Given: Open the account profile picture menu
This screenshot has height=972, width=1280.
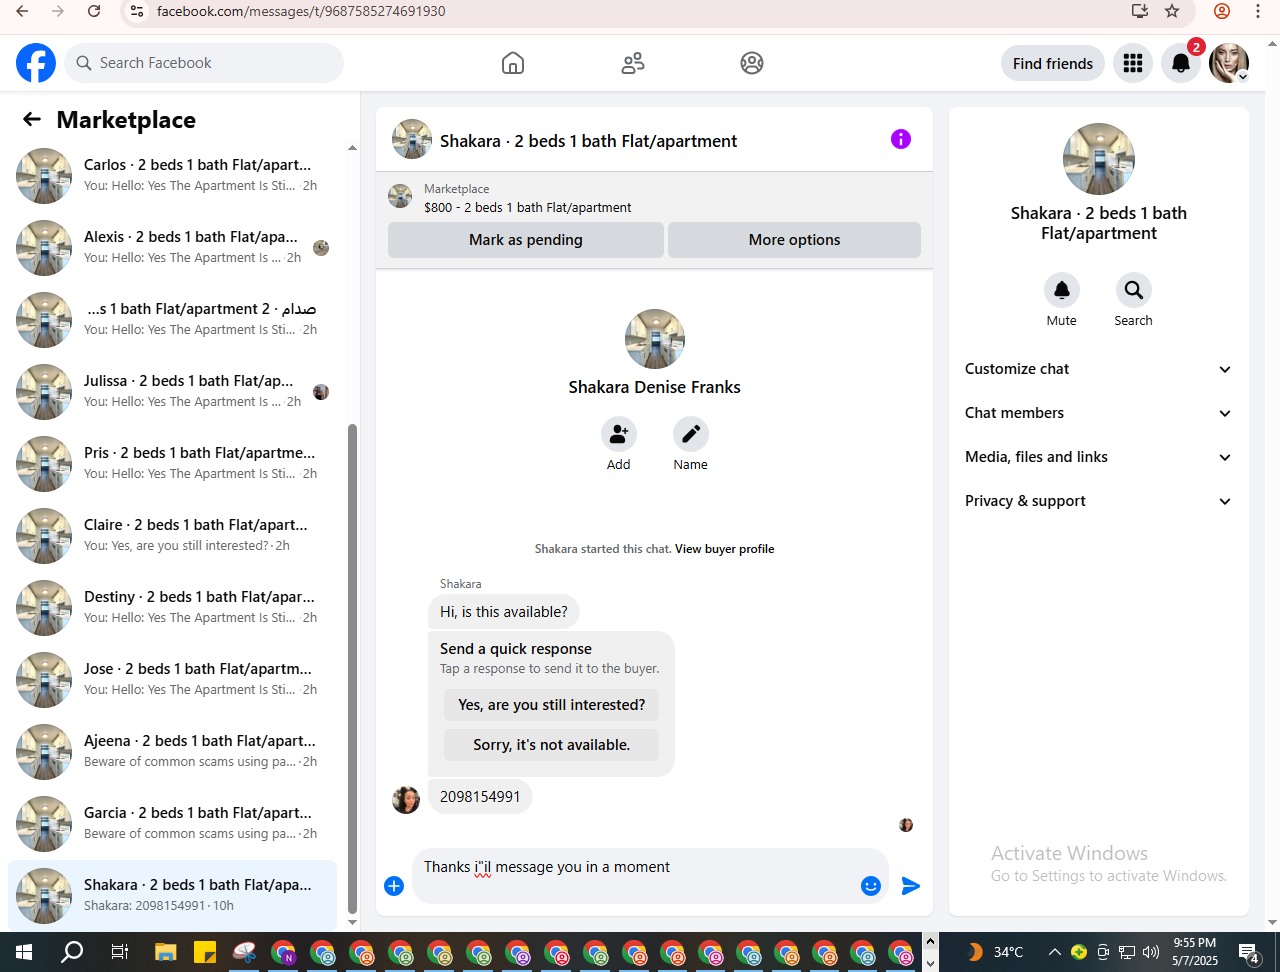Looking at the screenshot, I should pos(1229,63).
